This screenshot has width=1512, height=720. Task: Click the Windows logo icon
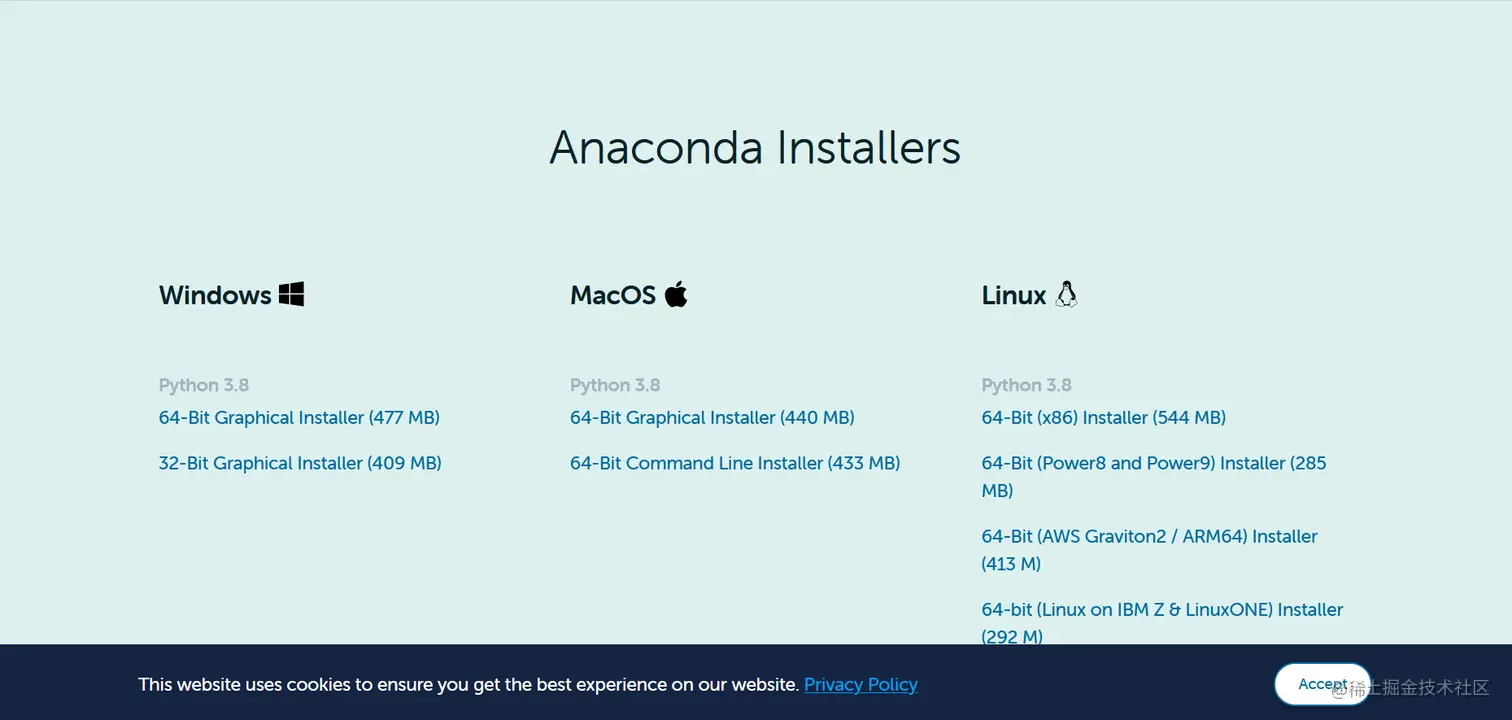(x=291, y=294)
